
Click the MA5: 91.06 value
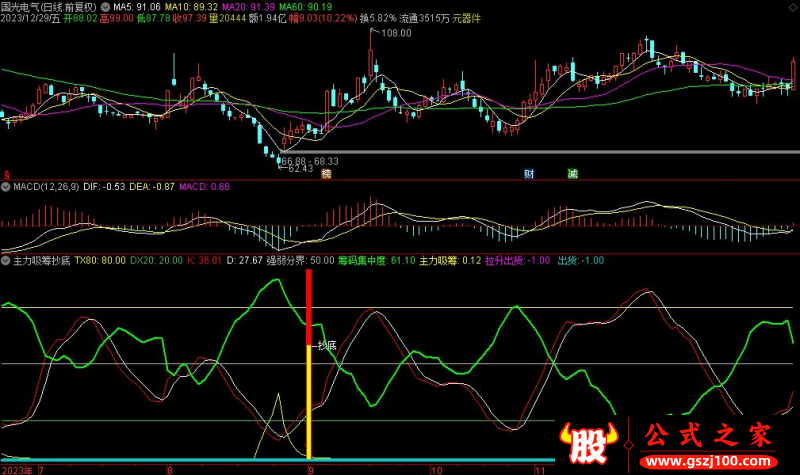click(137, 7)
